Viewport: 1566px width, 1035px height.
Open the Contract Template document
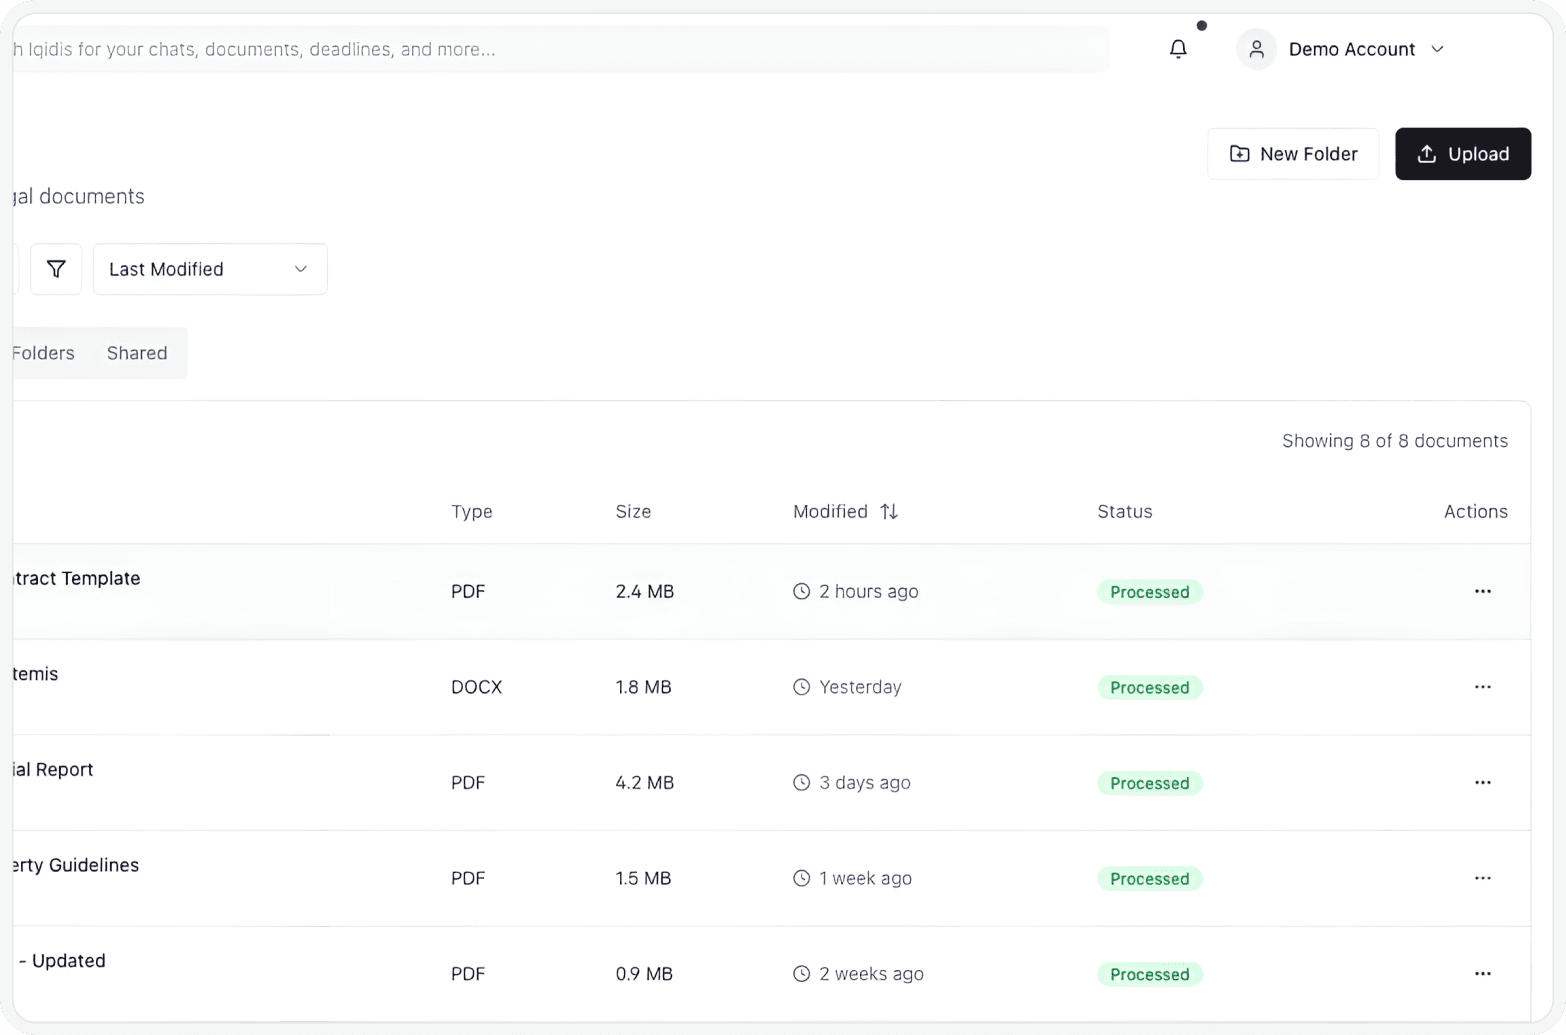[76, 578]
